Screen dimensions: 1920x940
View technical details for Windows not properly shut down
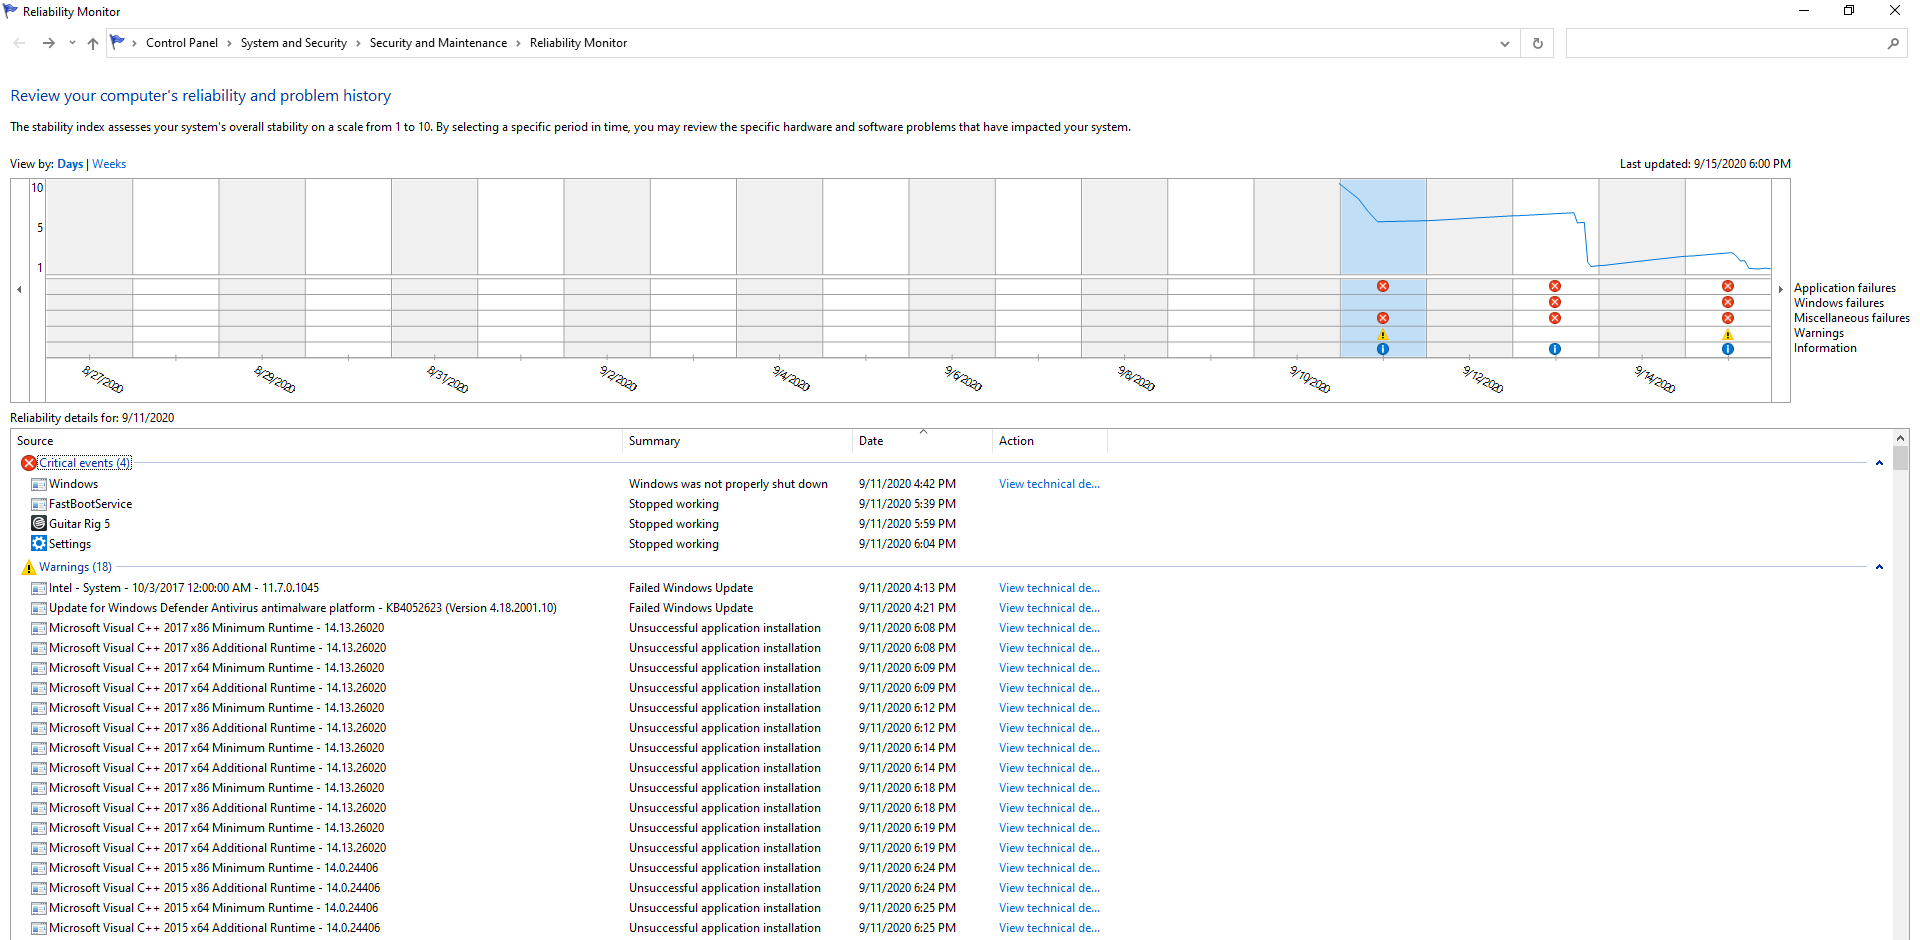(x=1049, y=484)
